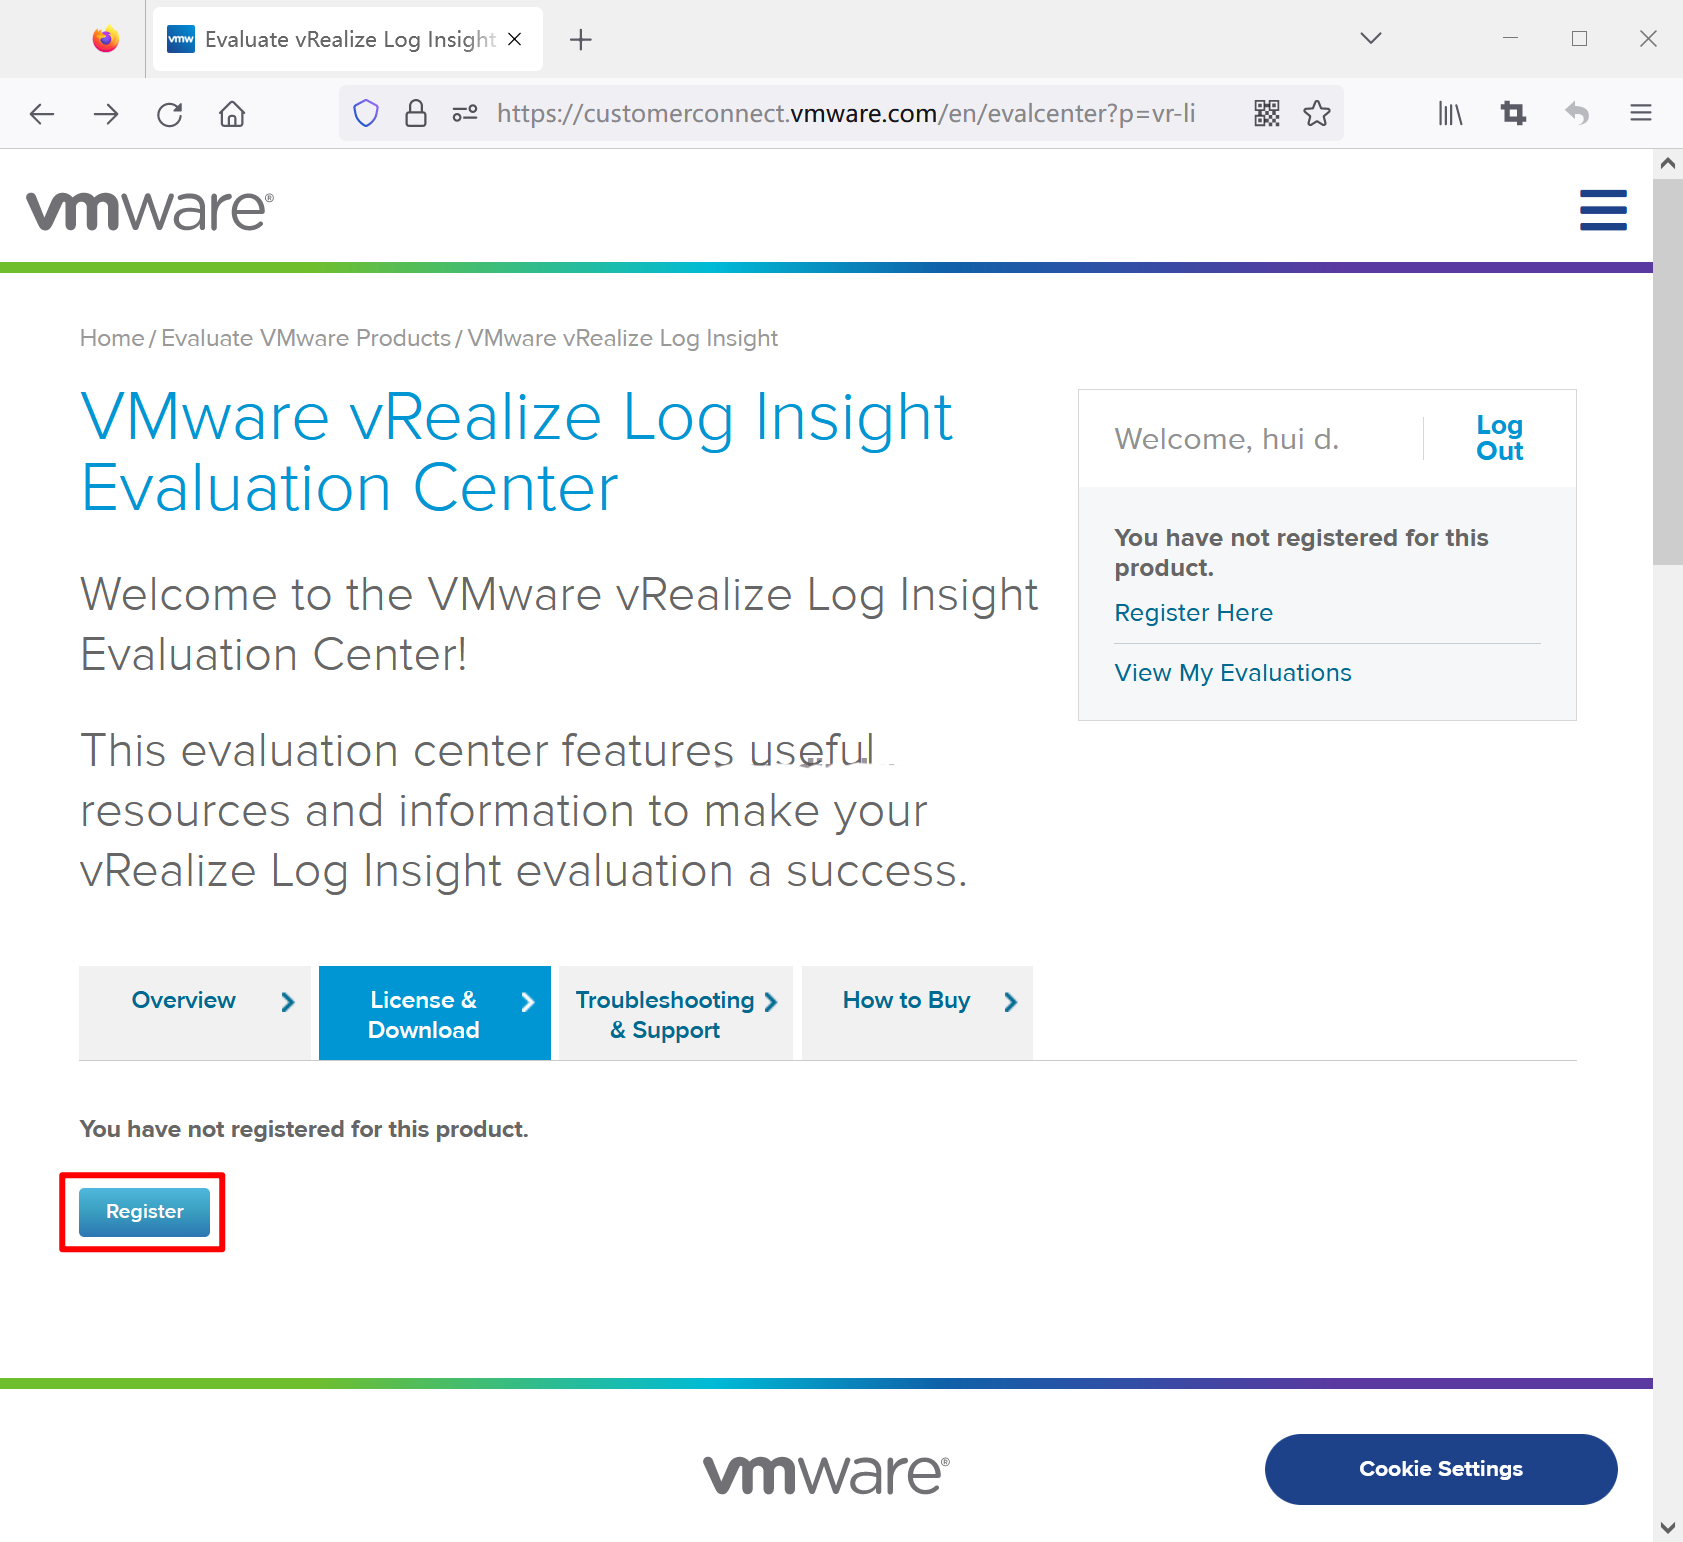The height and width of the screenshot is (1542, 1683).
Task: Bookmark this page with the star
Action: point(1317,114)
